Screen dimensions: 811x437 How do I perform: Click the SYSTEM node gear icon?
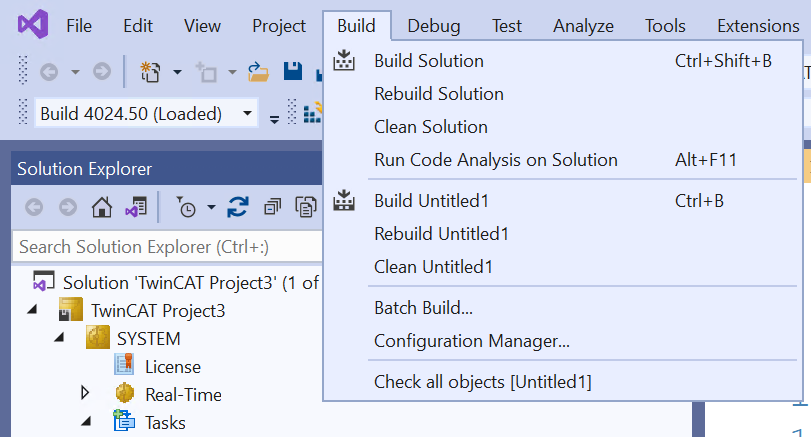click(98, 337)
